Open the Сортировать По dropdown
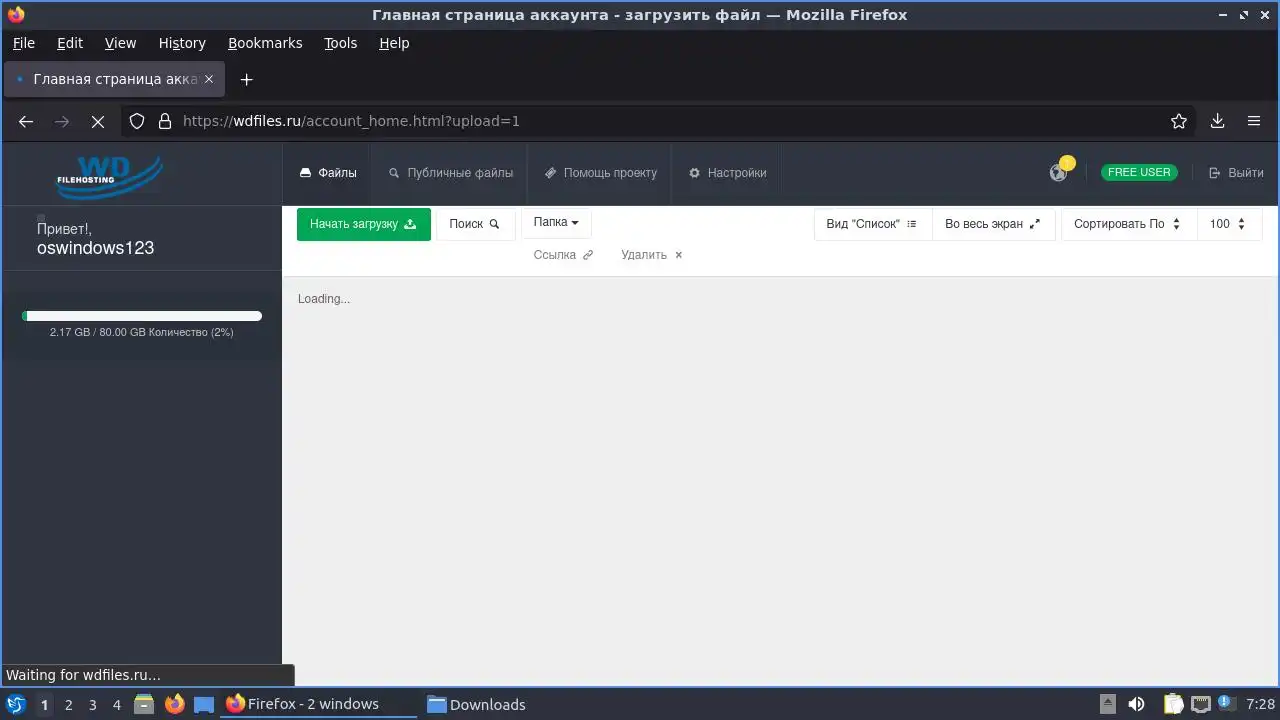Screen dimensions: 1280x720 [x=1128, y=224]
